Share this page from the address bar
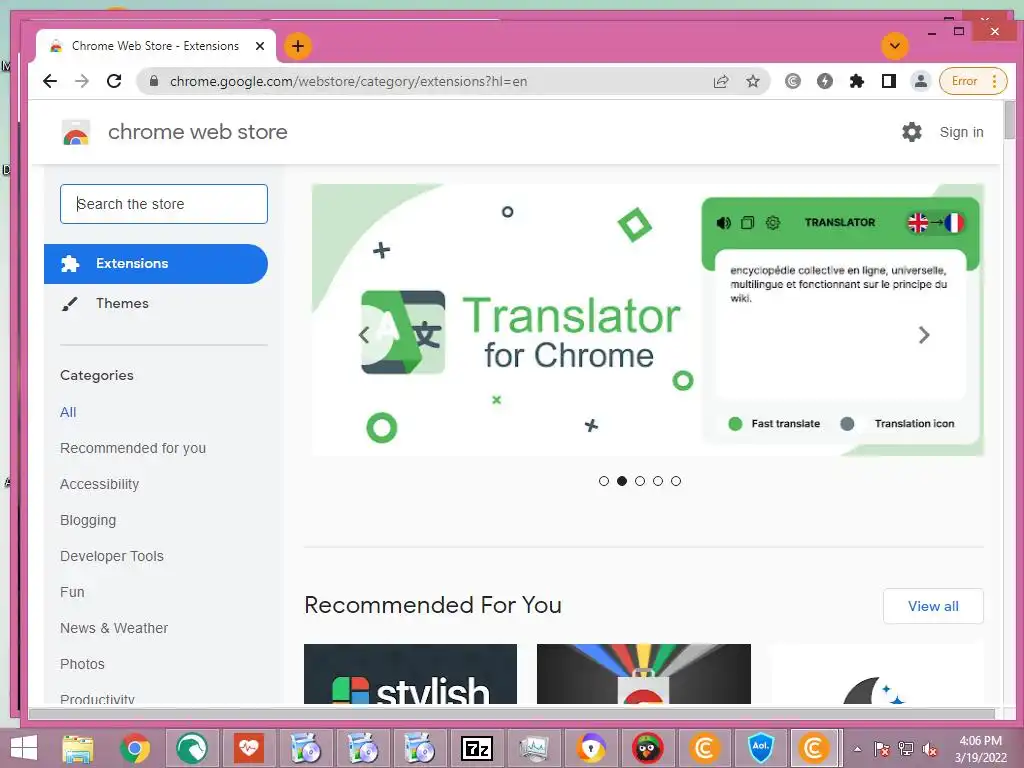The image size is (1024, 768). tap(721, 81)
